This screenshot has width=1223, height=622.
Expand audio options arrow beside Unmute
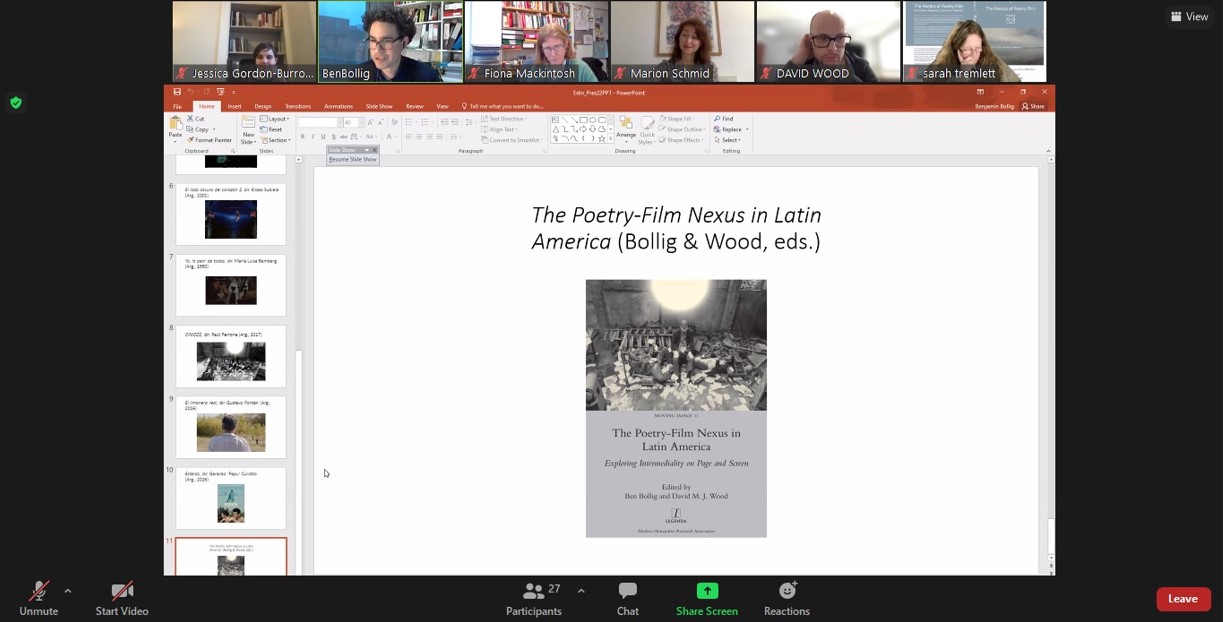point(68,591)
